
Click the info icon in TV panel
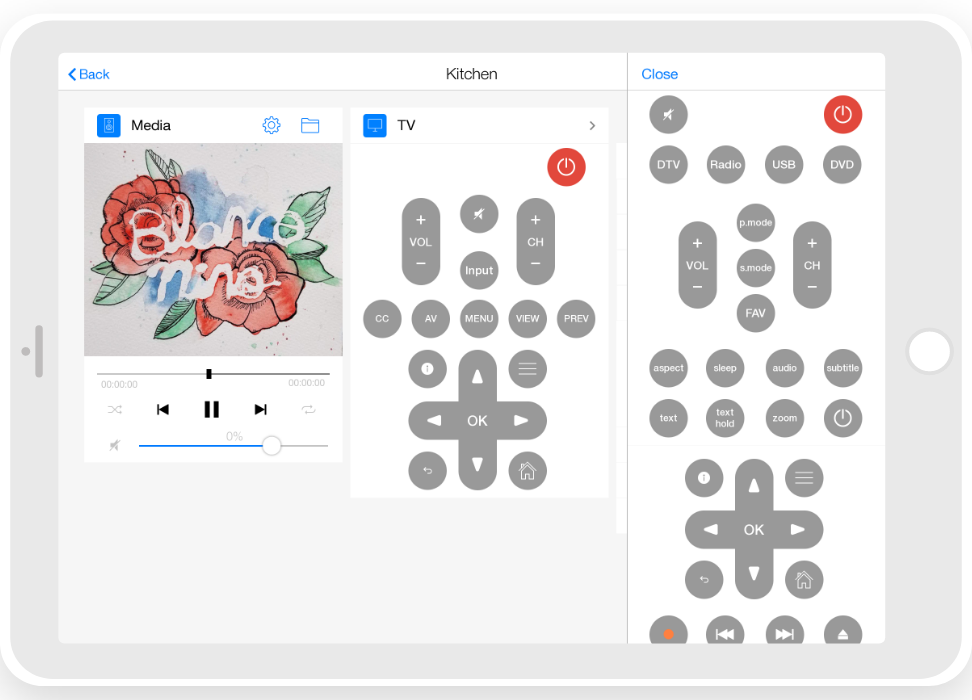point(427,369)
